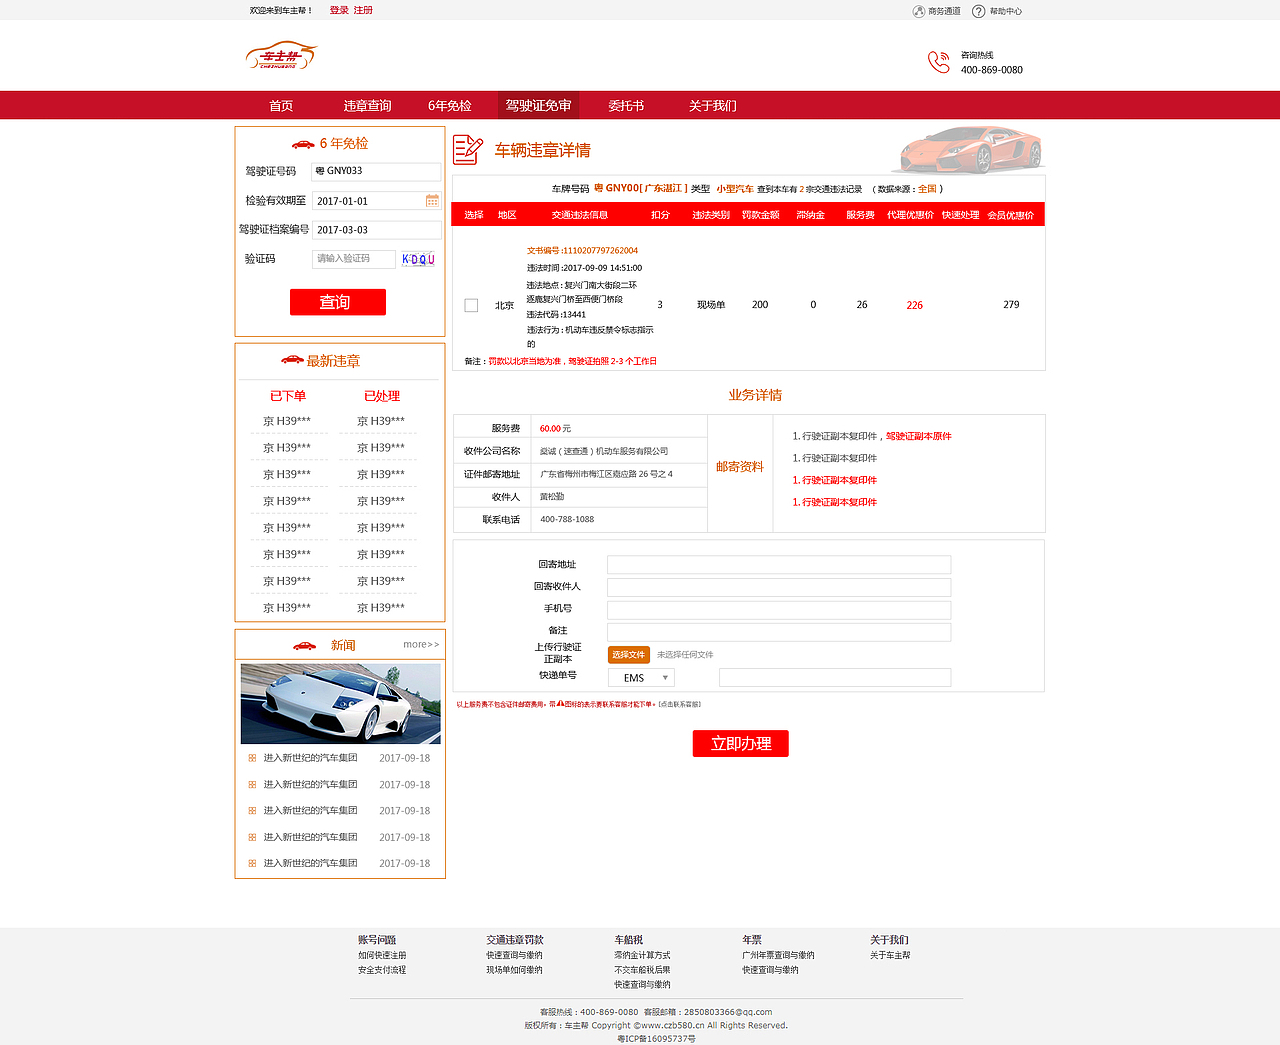
Task: Open the white sports car news thumbnail
Action: coord(341,703)
